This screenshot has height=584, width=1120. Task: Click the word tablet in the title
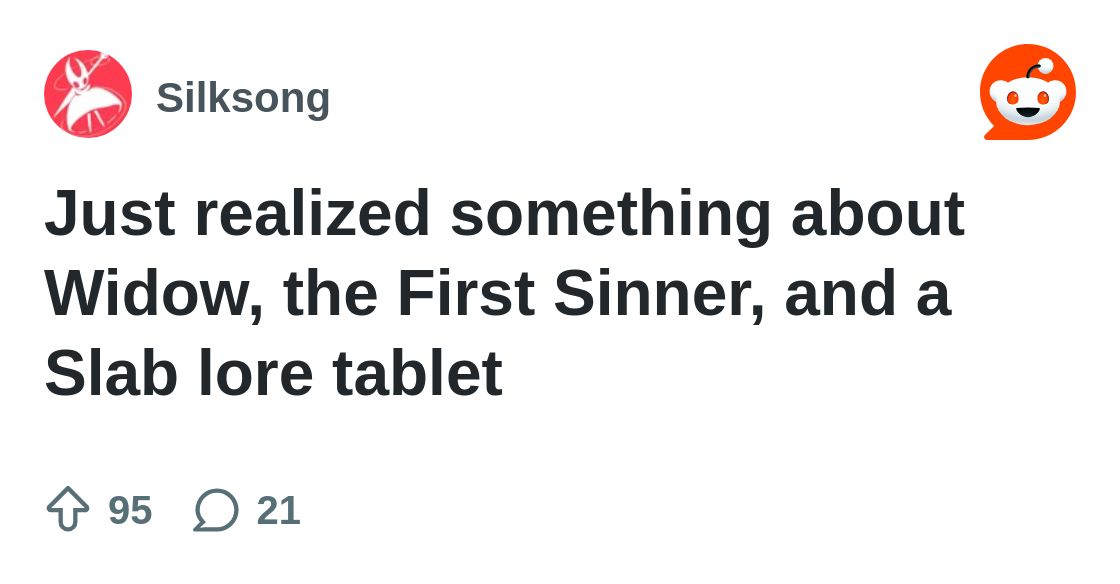(418, 373)
